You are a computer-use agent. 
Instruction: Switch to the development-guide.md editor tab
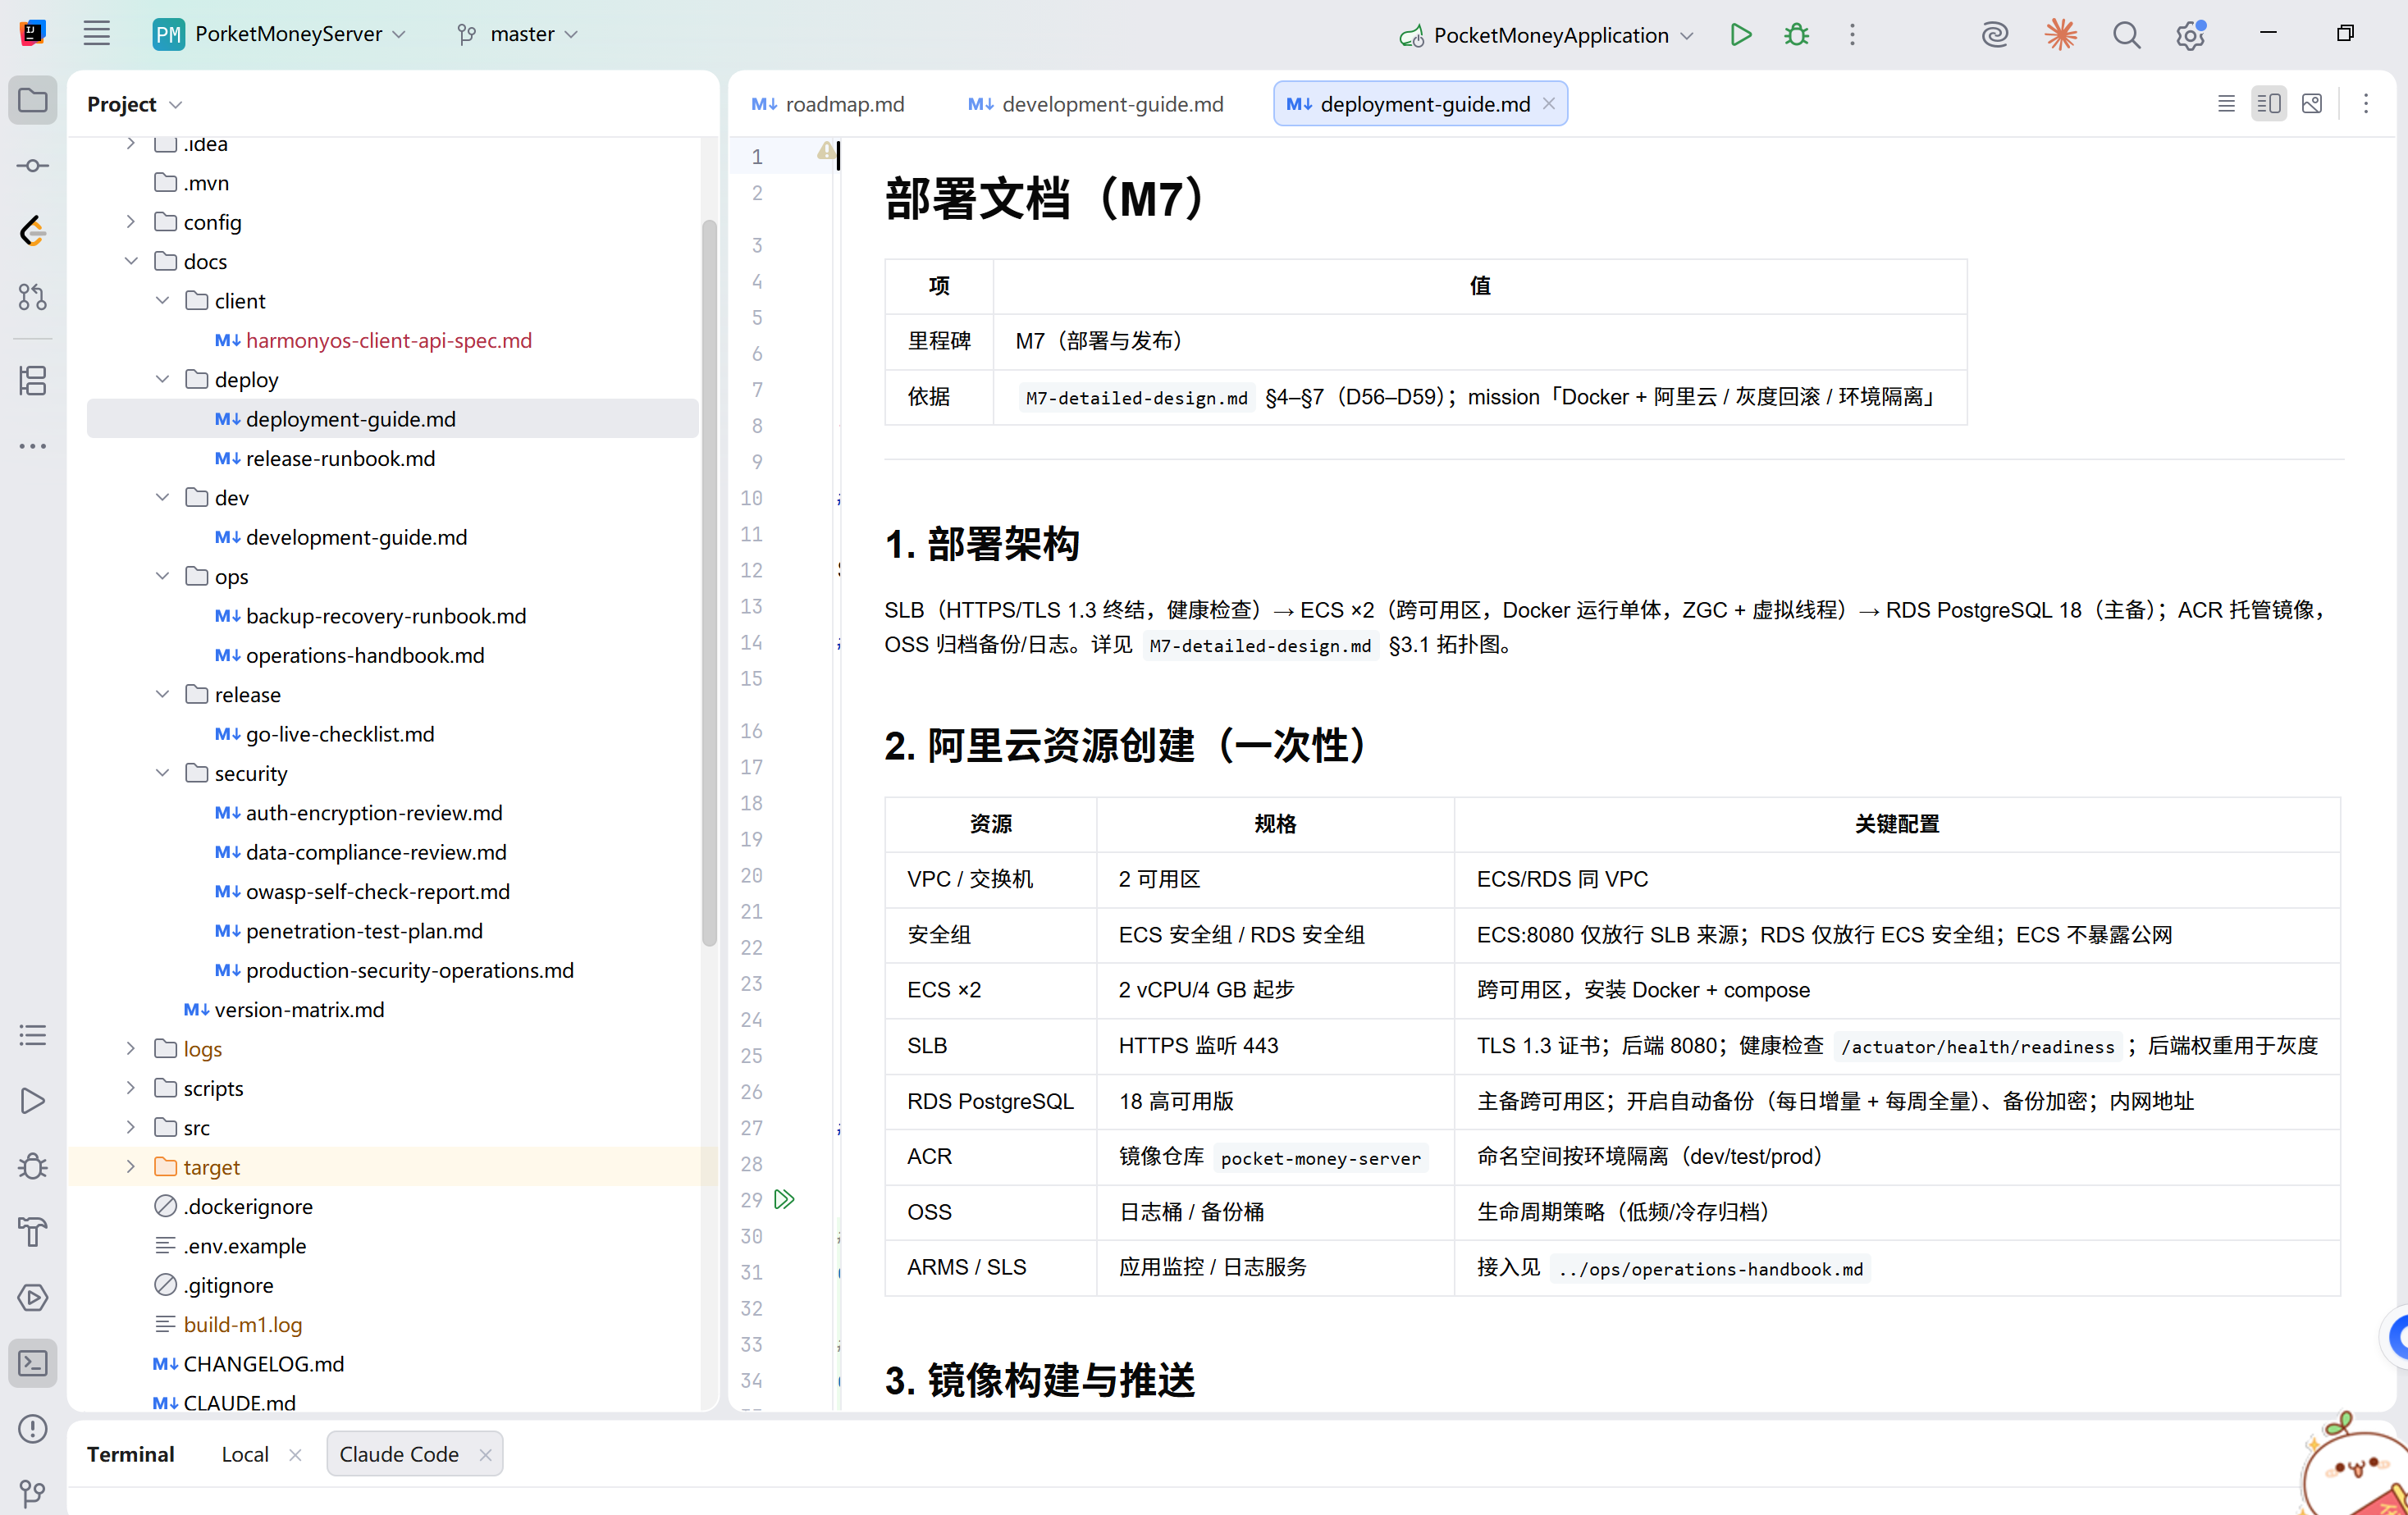pyautogui.click(x=1096, y=104)
